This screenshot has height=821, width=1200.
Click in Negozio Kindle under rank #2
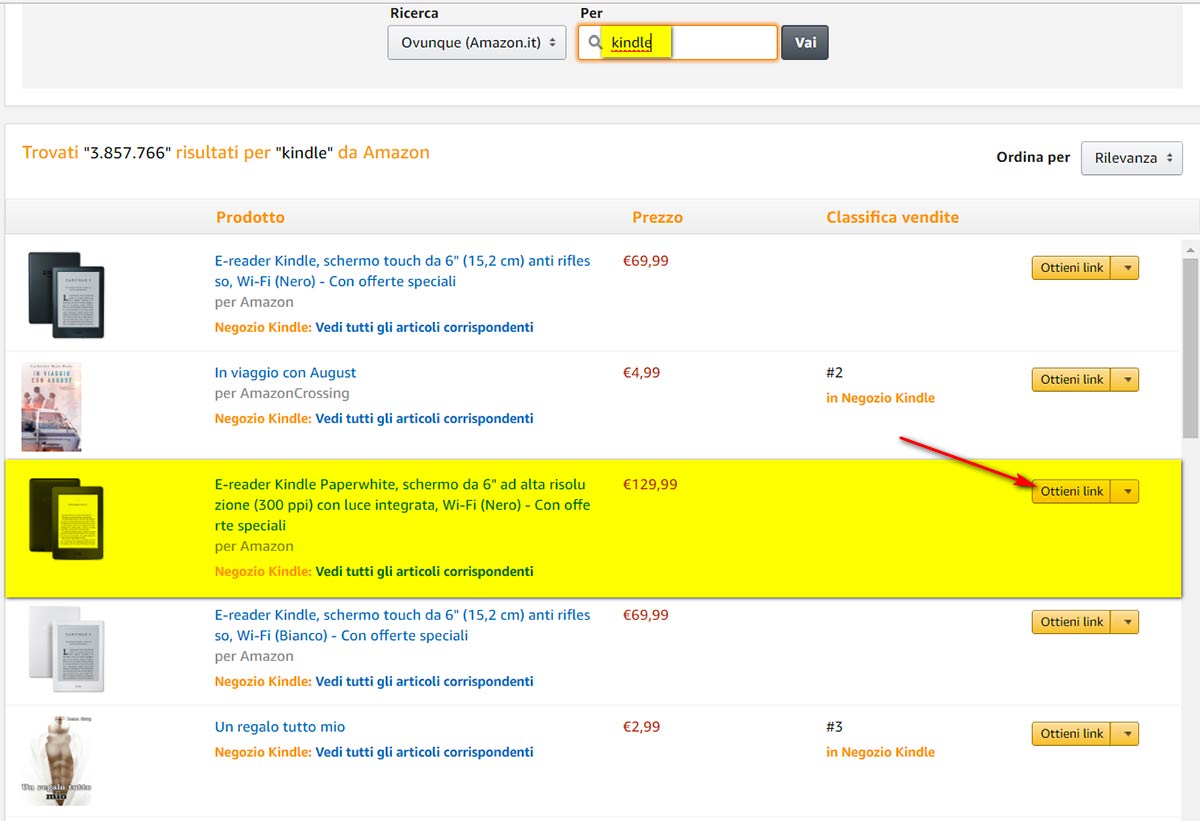(x=880, y=398)
